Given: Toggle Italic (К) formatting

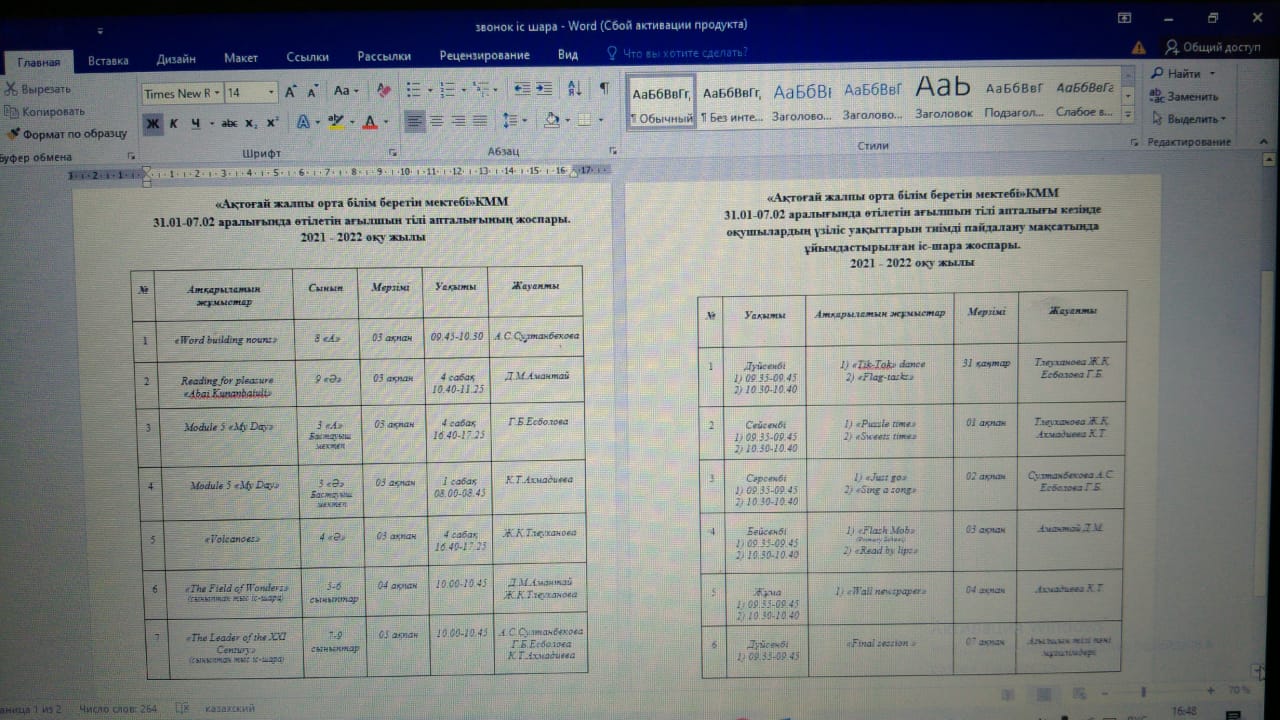Looking at the screenshot, I should point(173,123).
